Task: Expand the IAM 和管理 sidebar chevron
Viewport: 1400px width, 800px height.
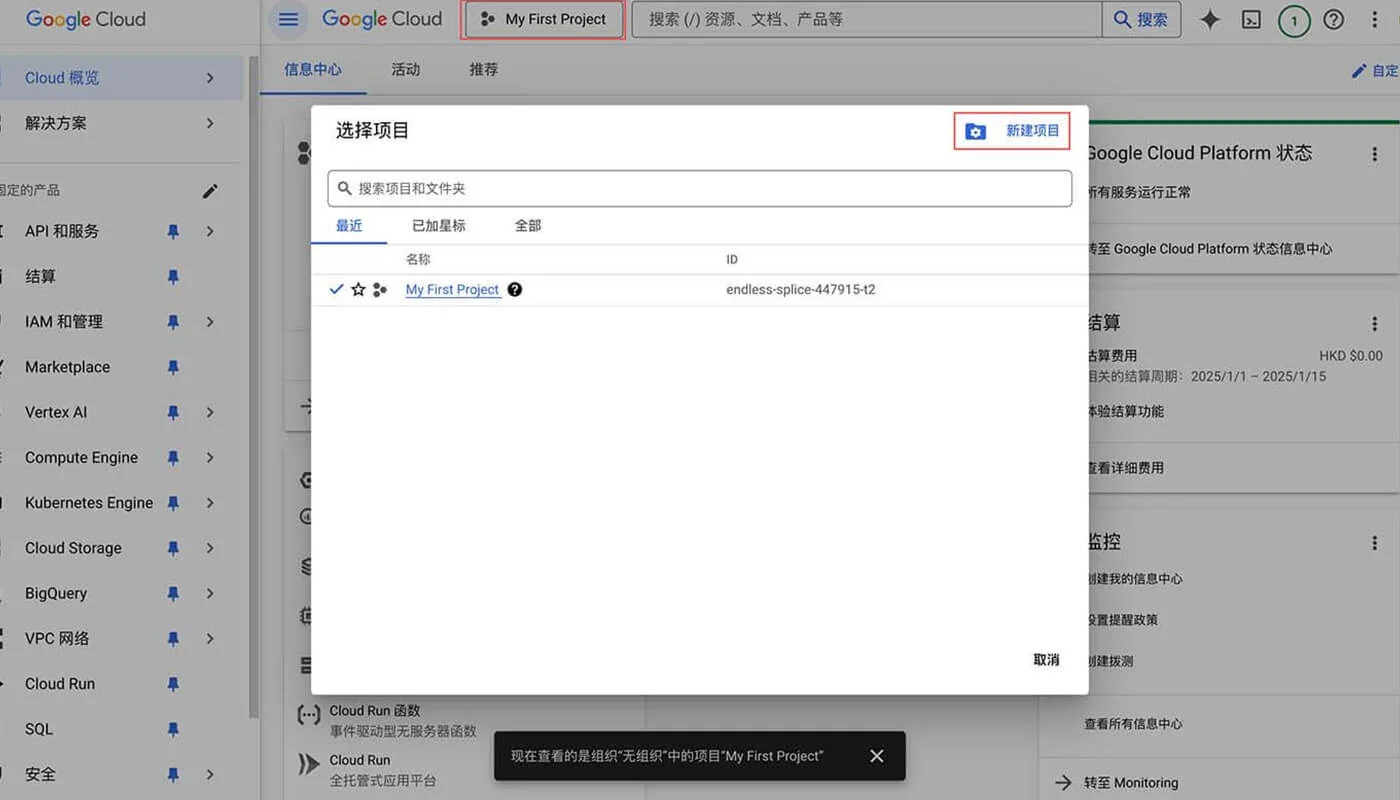Action: [x=209, y=321]
